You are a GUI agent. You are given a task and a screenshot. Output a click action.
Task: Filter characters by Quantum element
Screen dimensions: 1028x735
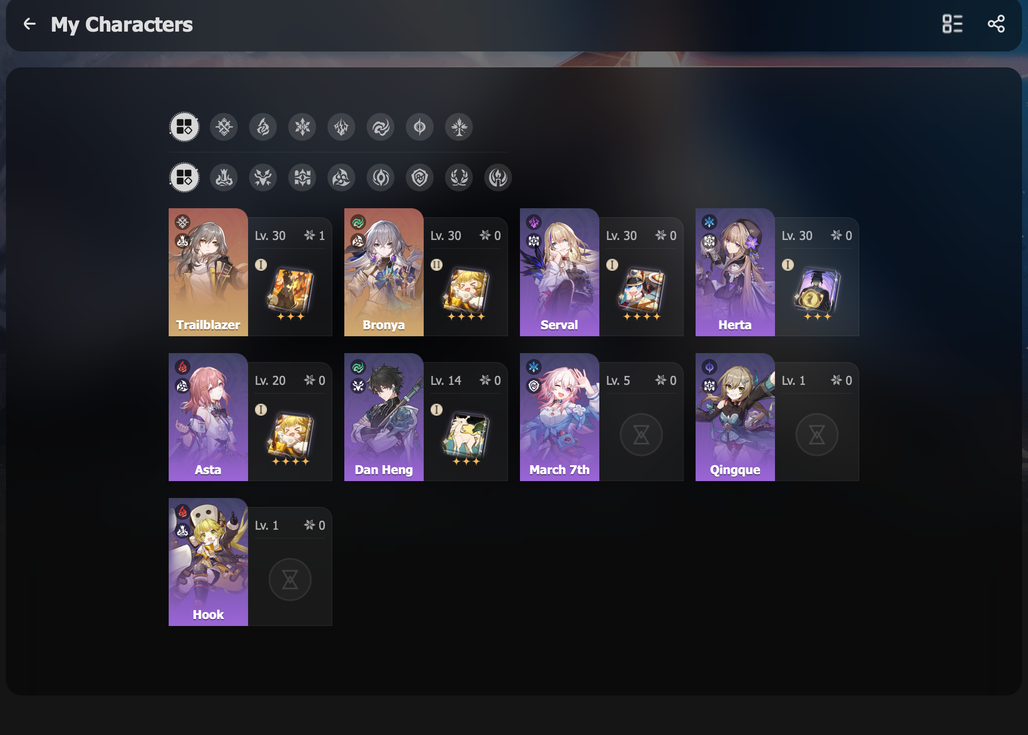coord(420,127)
